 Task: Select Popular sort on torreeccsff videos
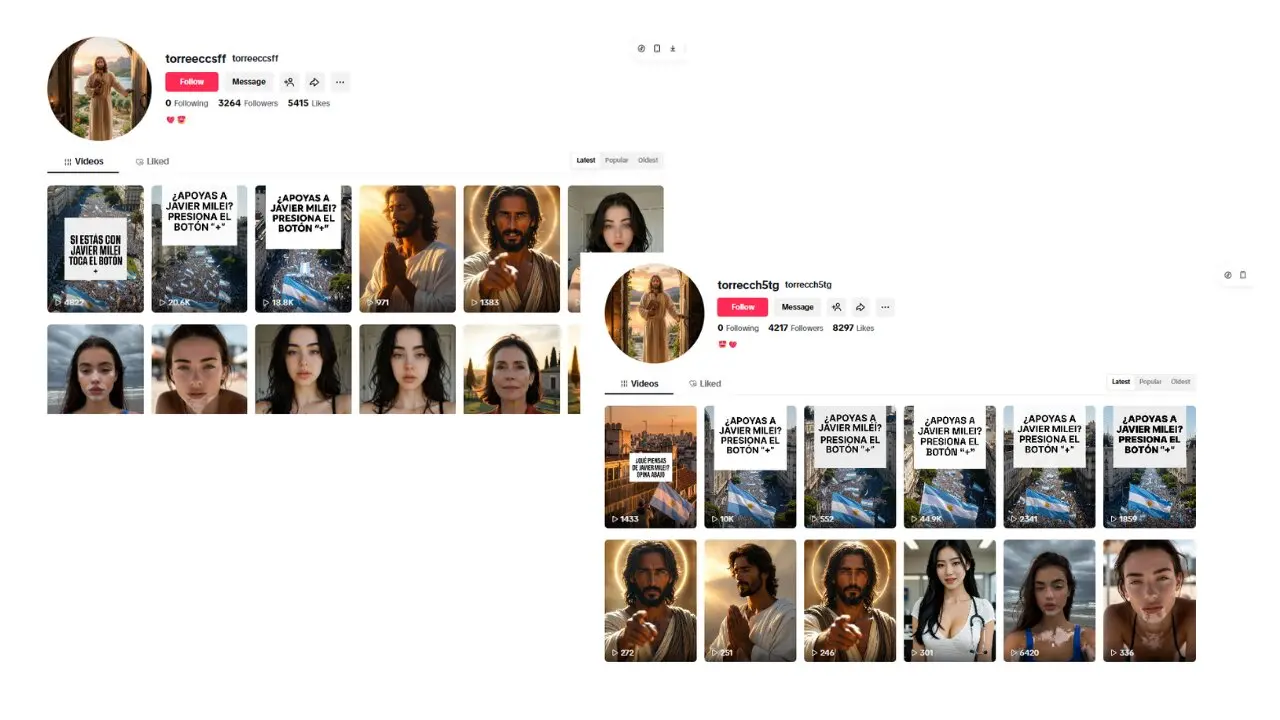click(616, 160)
